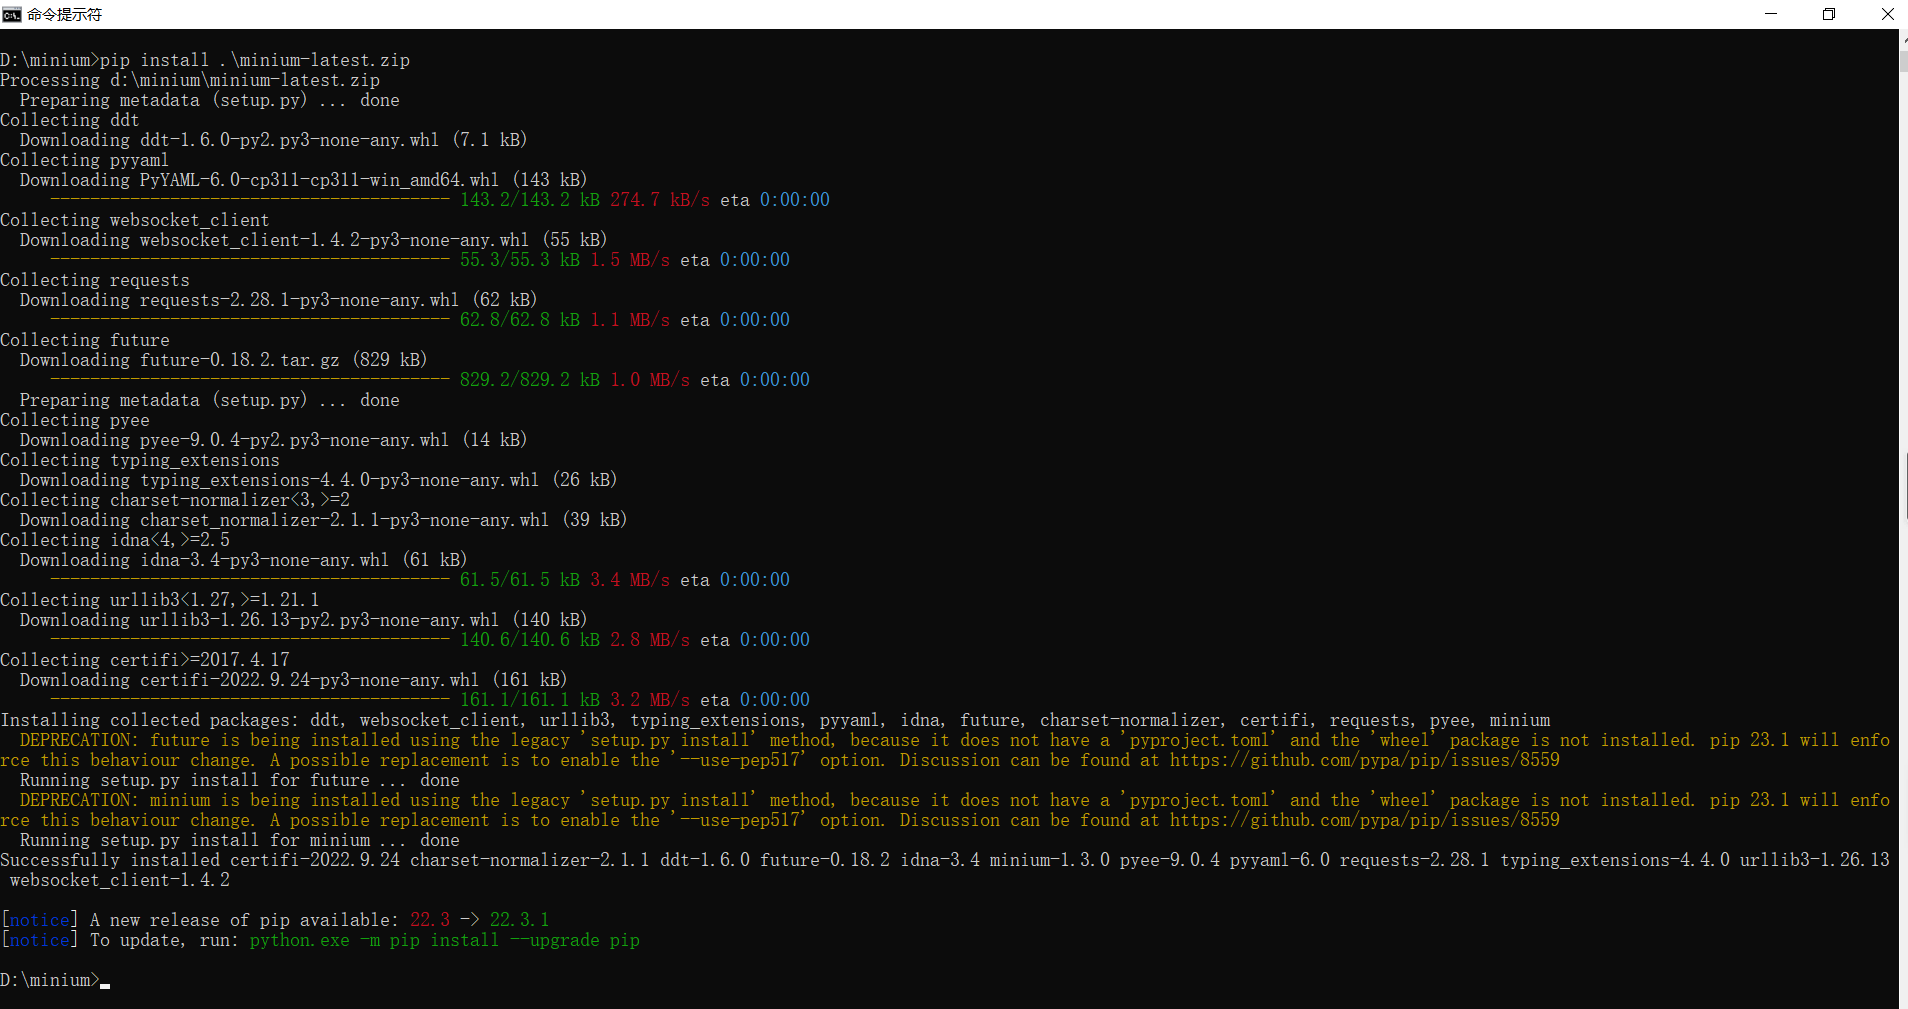Screen dimensions: 1908x1009
Task: Close the Command Prompt window
Action: coord(1887,14)
